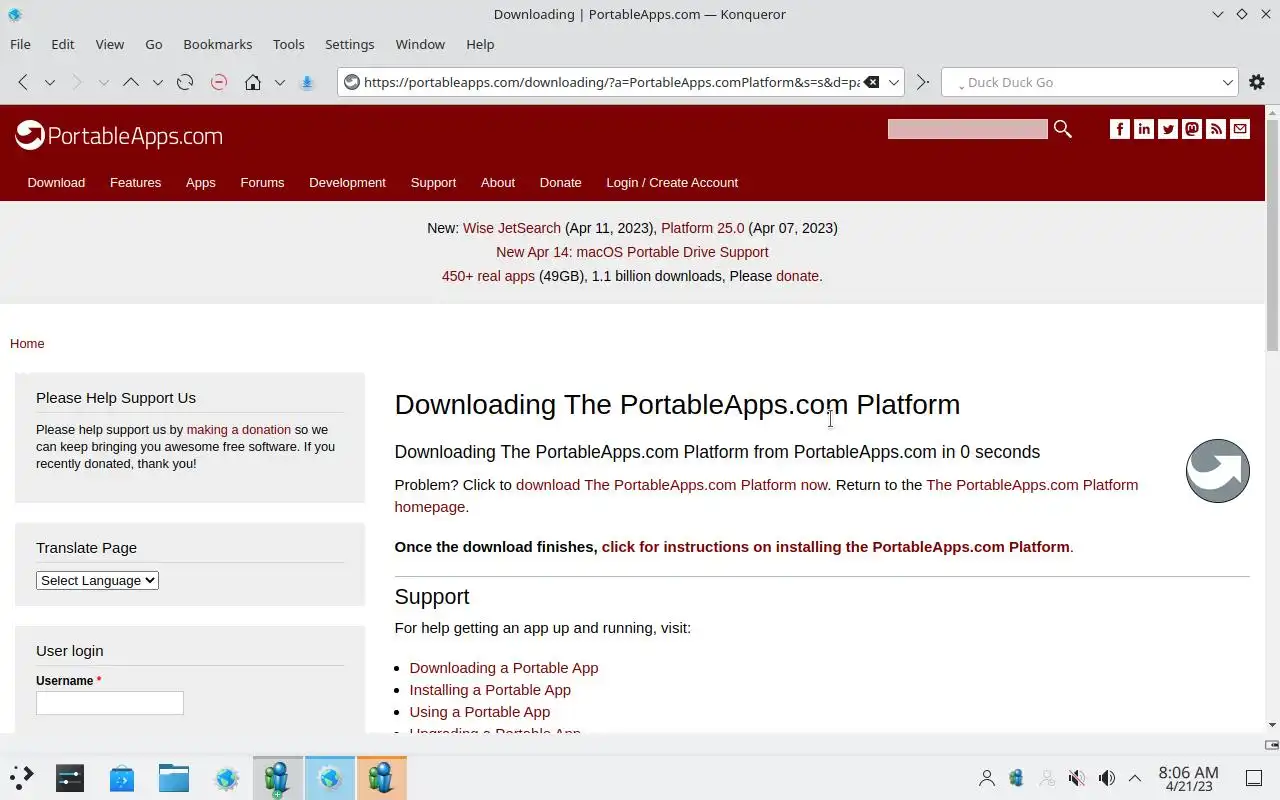1280x800 pixels.
Task: Open the Select Language dropdown
Action: point(97,580)
